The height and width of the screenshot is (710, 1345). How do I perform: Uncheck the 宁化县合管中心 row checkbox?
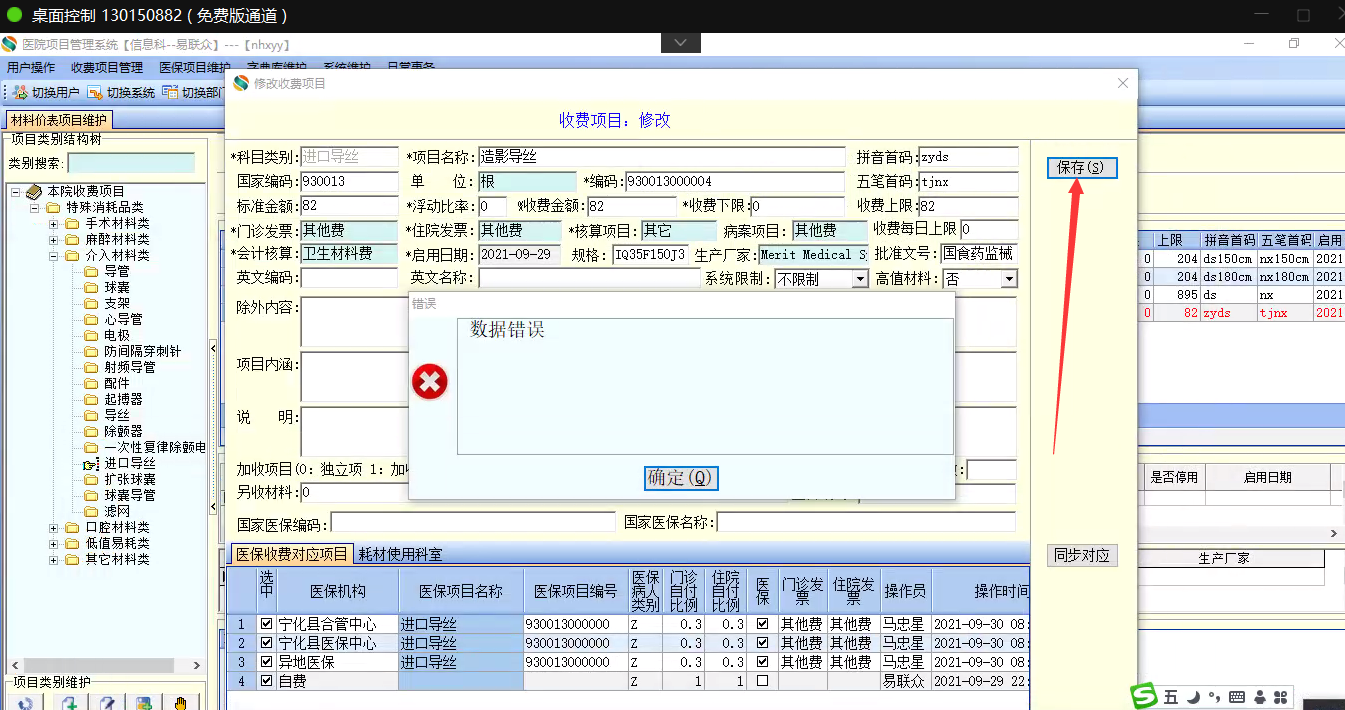tap(266, 624)
